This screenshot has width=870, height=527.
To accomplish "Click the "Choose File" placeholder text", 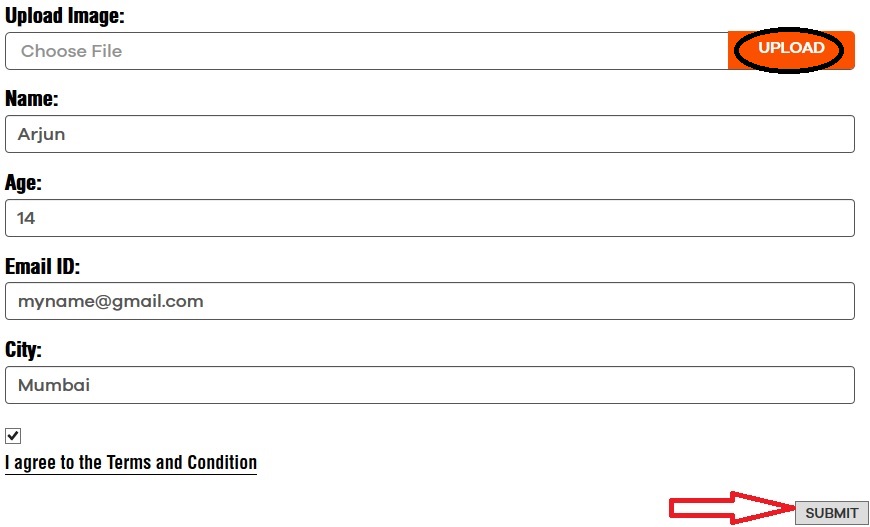I will click(71, 51).
